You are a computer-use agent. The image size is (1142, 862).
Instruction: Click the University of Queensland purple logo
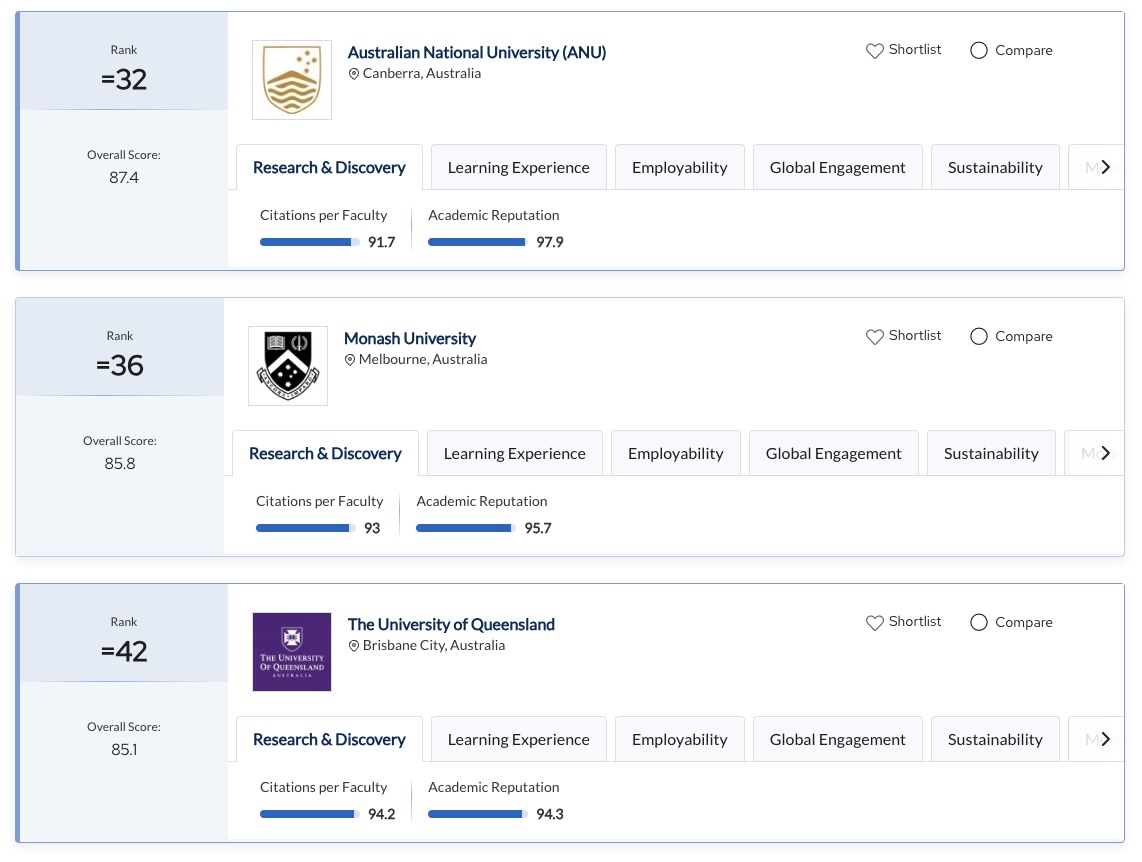point(291,652)
